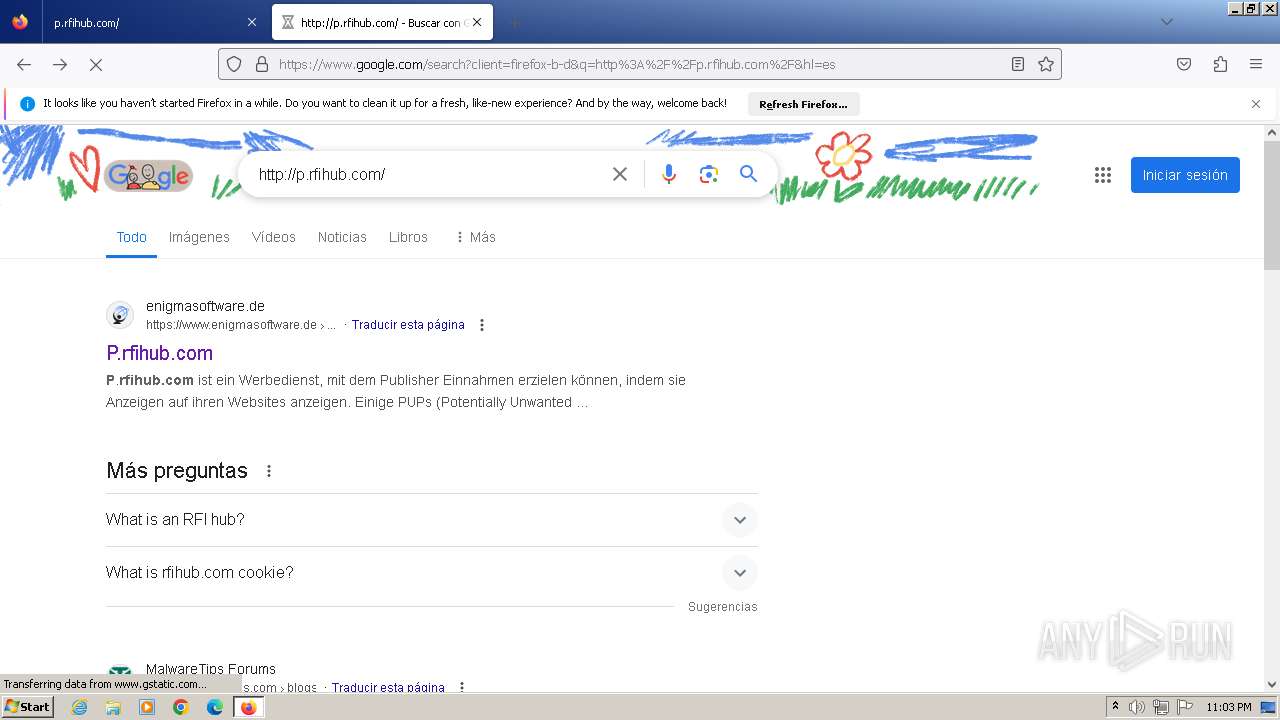Switch to the Noticias results tab
Viewport: 1280px width, 720px height.
click(342, 237)
